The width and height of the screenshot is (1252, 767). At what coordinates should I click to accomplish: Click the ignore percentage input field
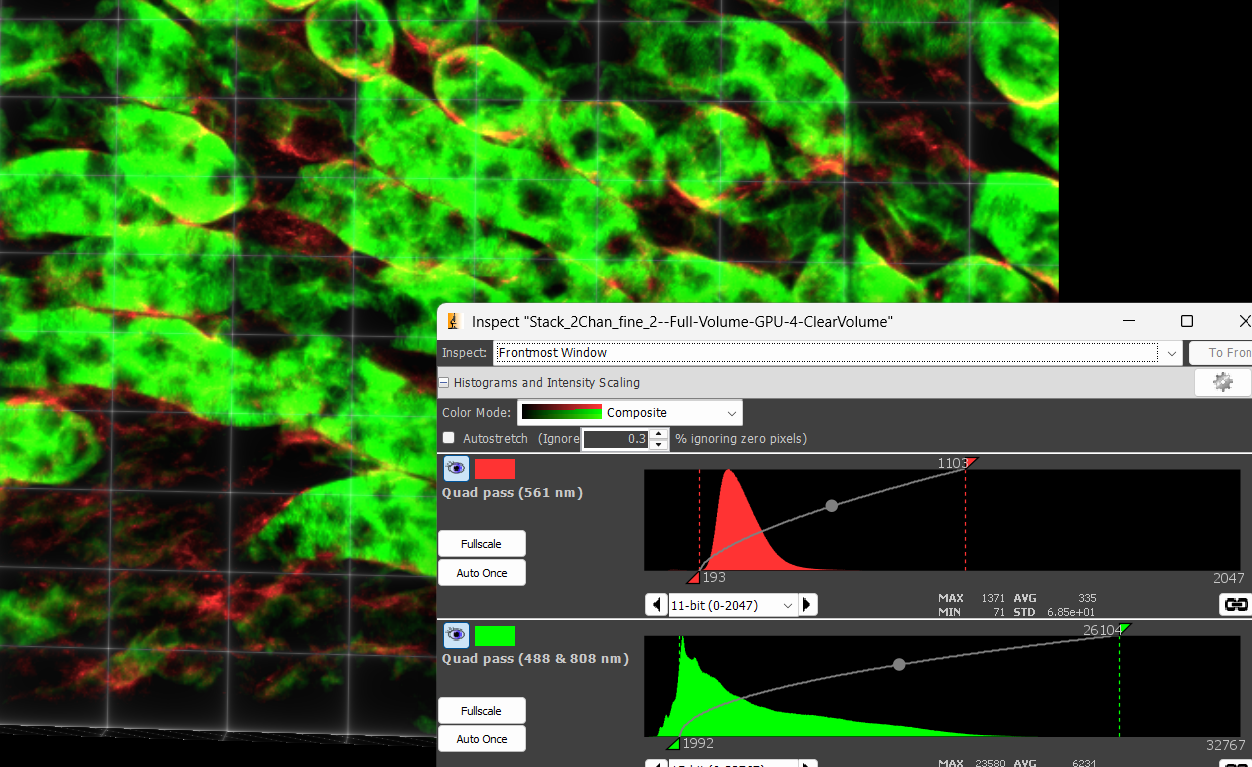(615, 439)
